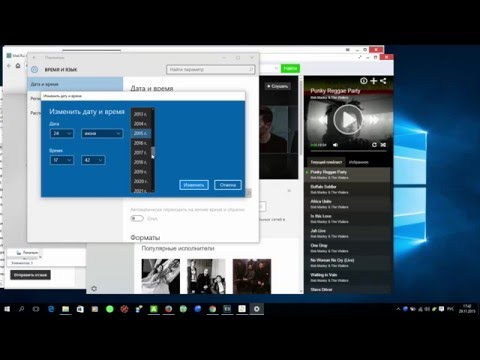Skip to previous track in player

coord(322,119)
